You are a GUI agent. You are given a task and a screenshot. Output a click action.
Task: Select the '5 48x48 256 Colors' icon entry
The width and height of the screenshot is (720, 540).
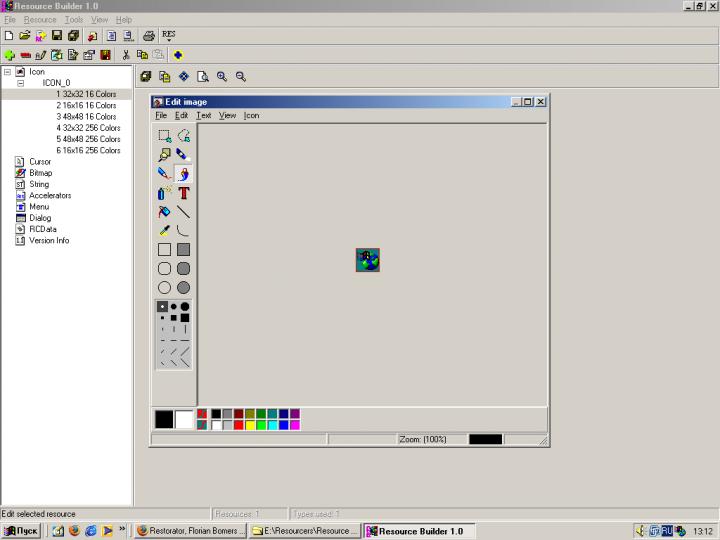pos(88,139)
